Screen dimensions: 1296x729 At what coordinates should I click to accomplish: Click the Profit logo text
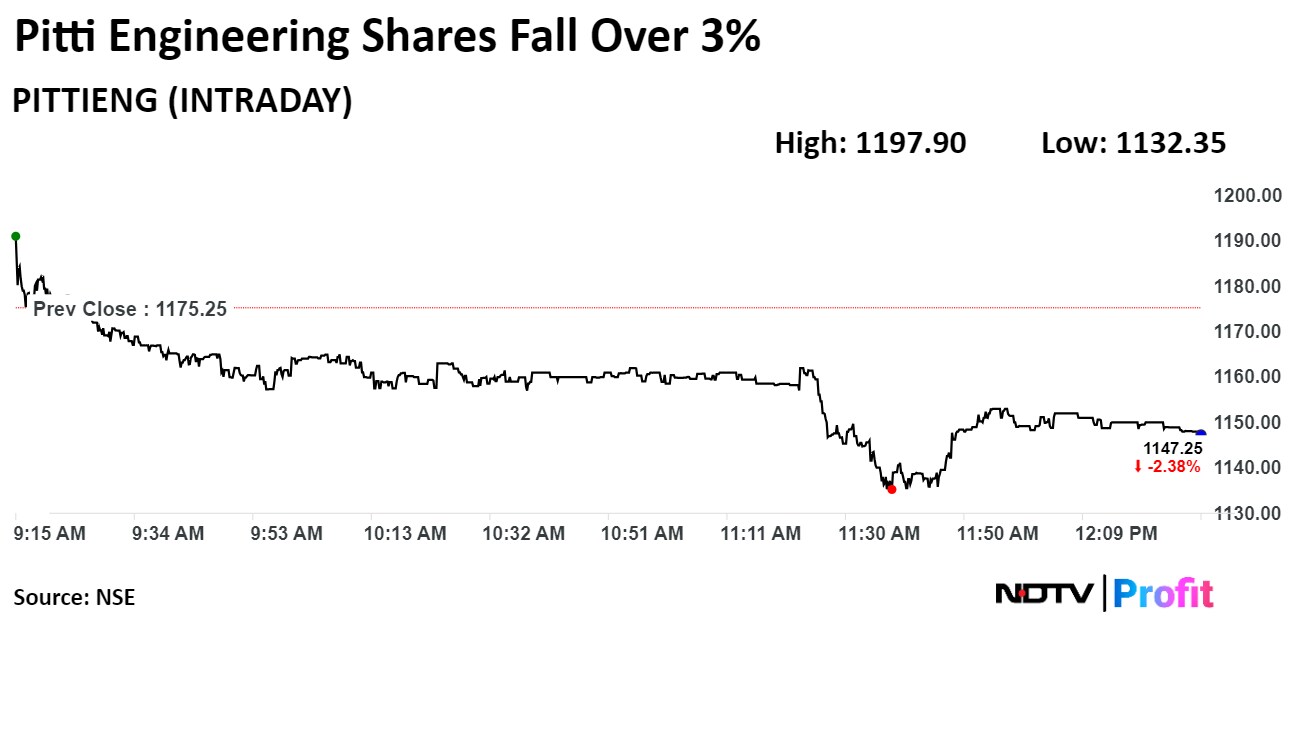tap(1163, 593)
